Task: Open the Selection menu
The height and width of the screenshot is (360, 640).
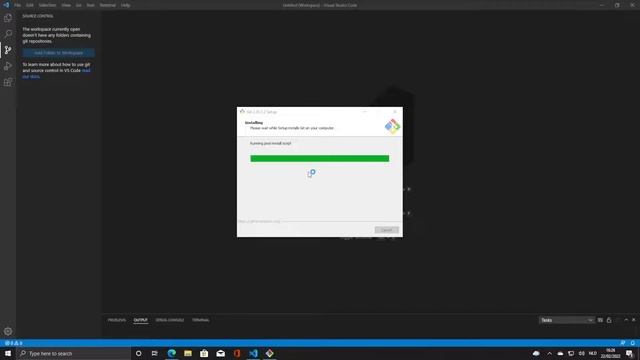Action: (x=47, y=5)
